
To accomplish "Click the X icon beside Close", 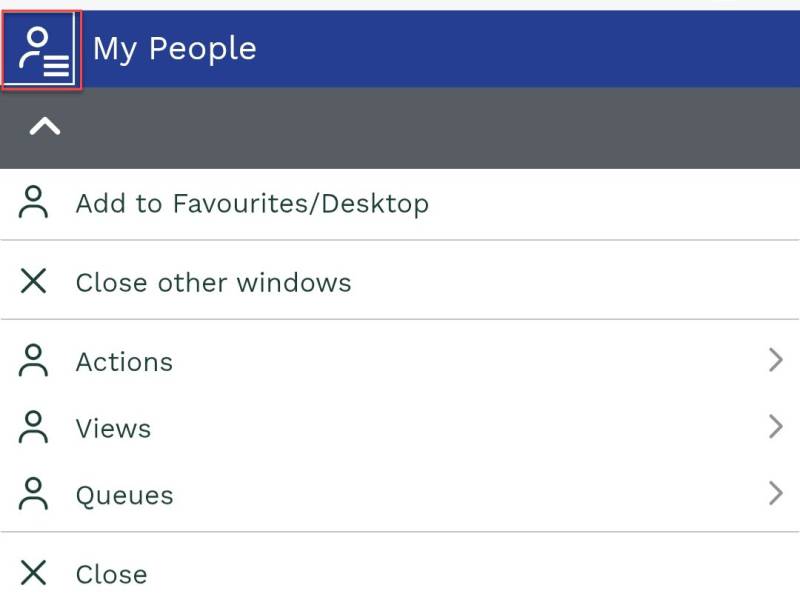I will click(x=34, y=573).
